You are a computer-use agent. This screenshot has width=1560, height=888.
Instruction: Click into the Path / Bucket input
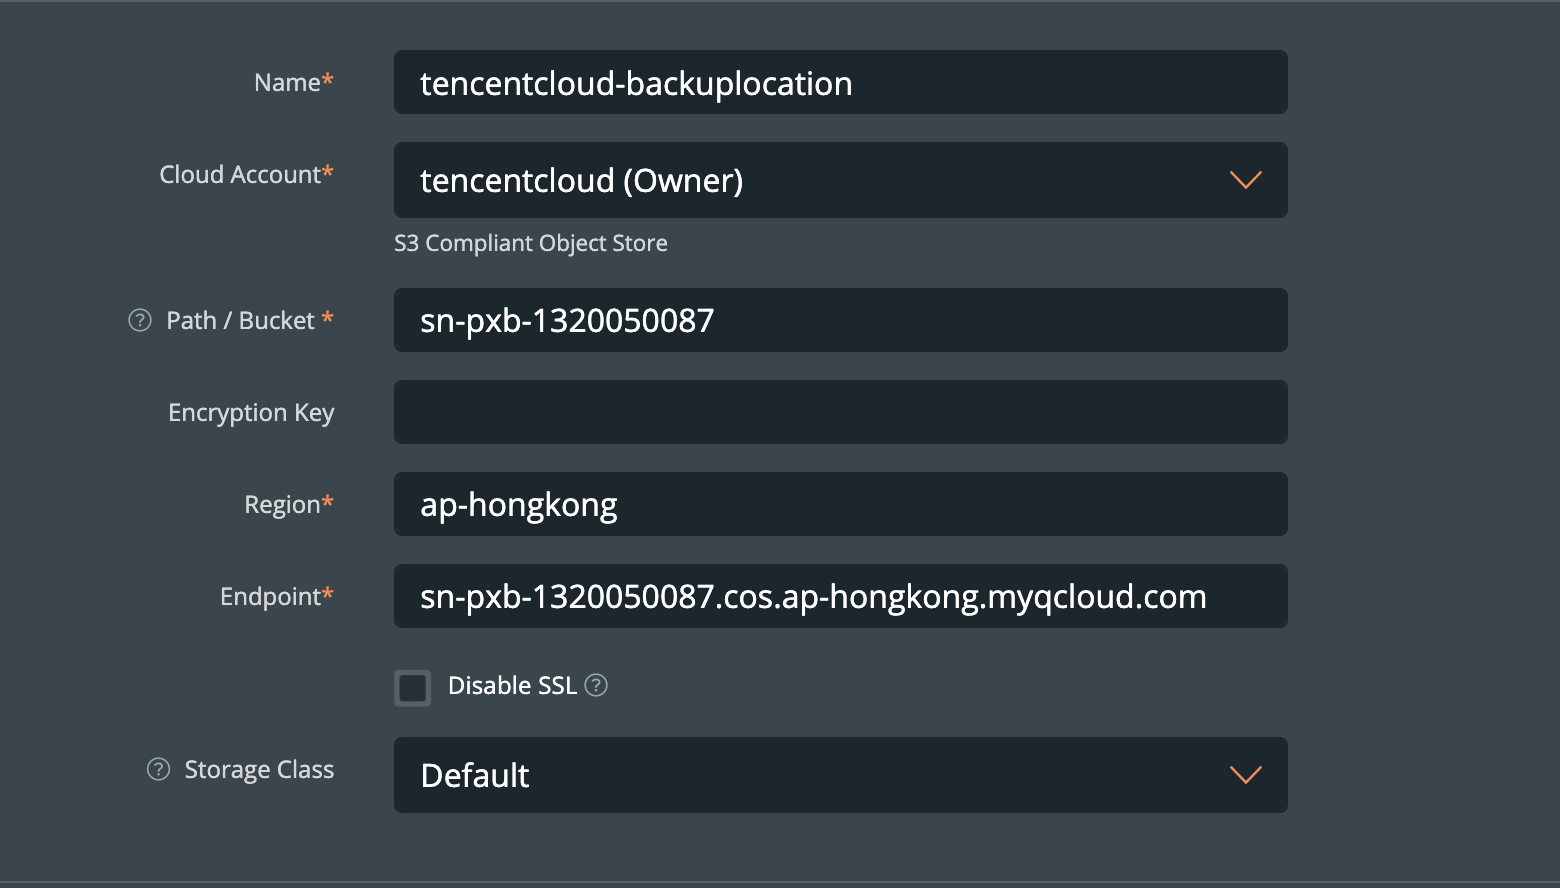tap(840, 320)
